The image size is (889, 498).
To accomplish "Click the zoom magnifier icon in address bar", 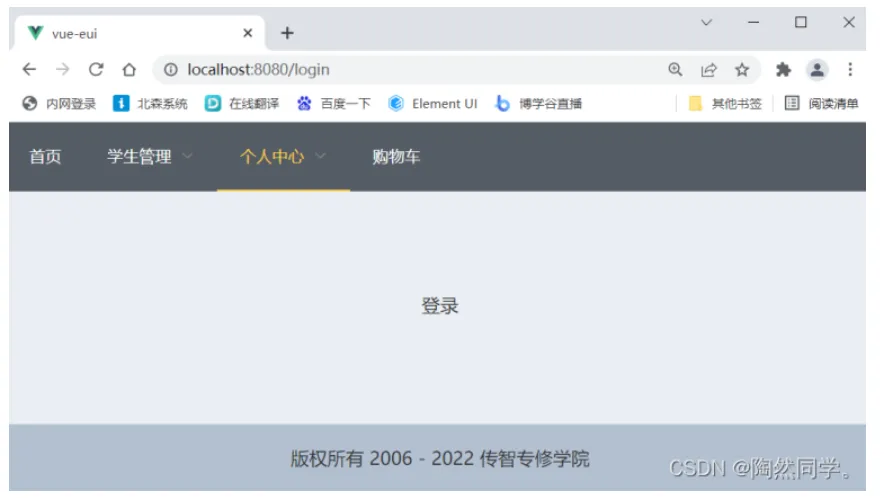I will [675, 69].
